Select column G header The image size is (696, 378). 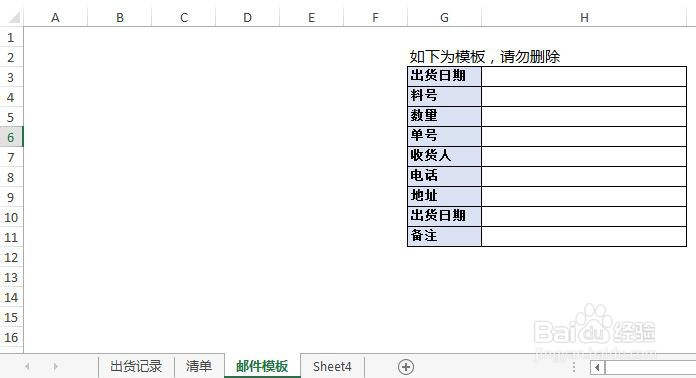click(x=444, y=18)
